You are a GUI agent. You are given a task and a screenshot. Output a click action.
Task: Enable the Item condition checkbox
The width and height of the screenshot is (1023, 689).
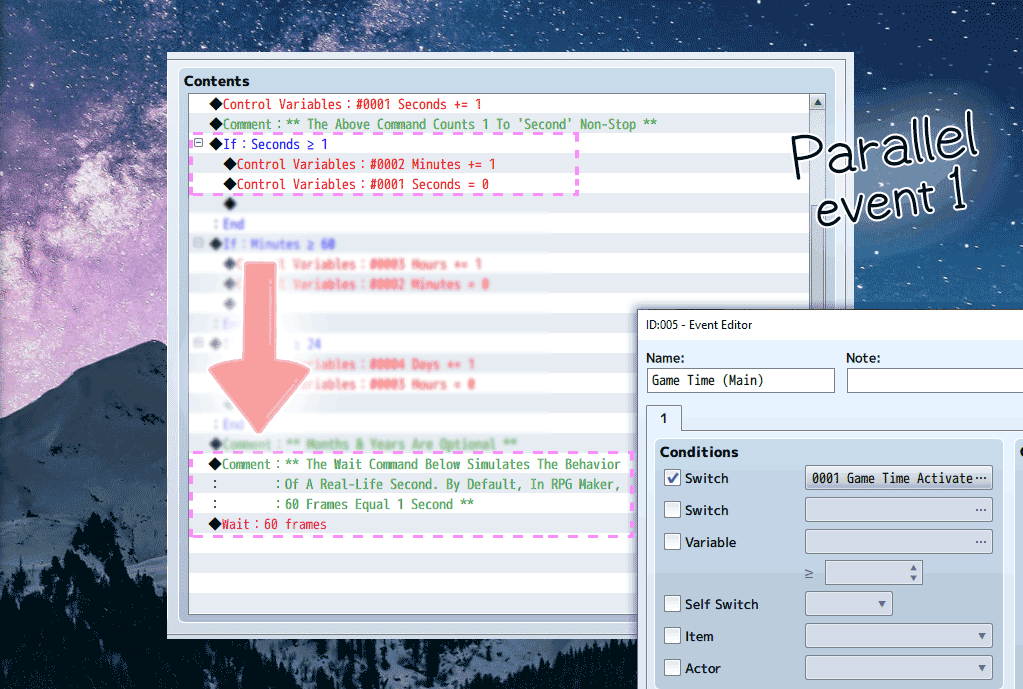tap(673, 635)
